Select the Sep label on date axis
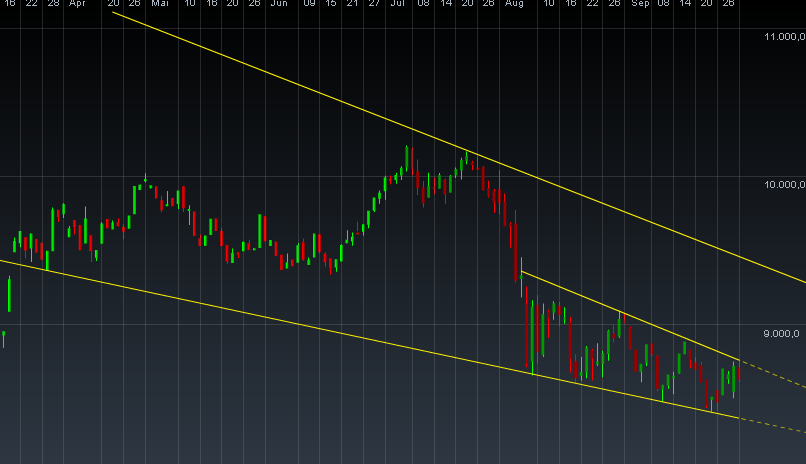 pos(640,4)
